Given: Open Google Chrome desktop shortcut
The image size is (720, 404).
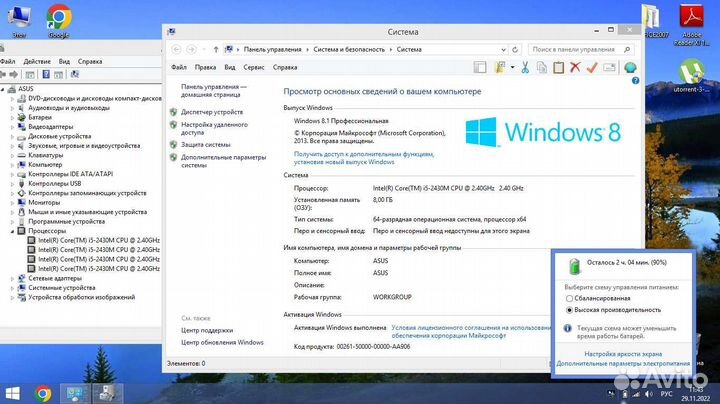Looking at the screenshot, I should pyautogui.click(x=59, y=21).
